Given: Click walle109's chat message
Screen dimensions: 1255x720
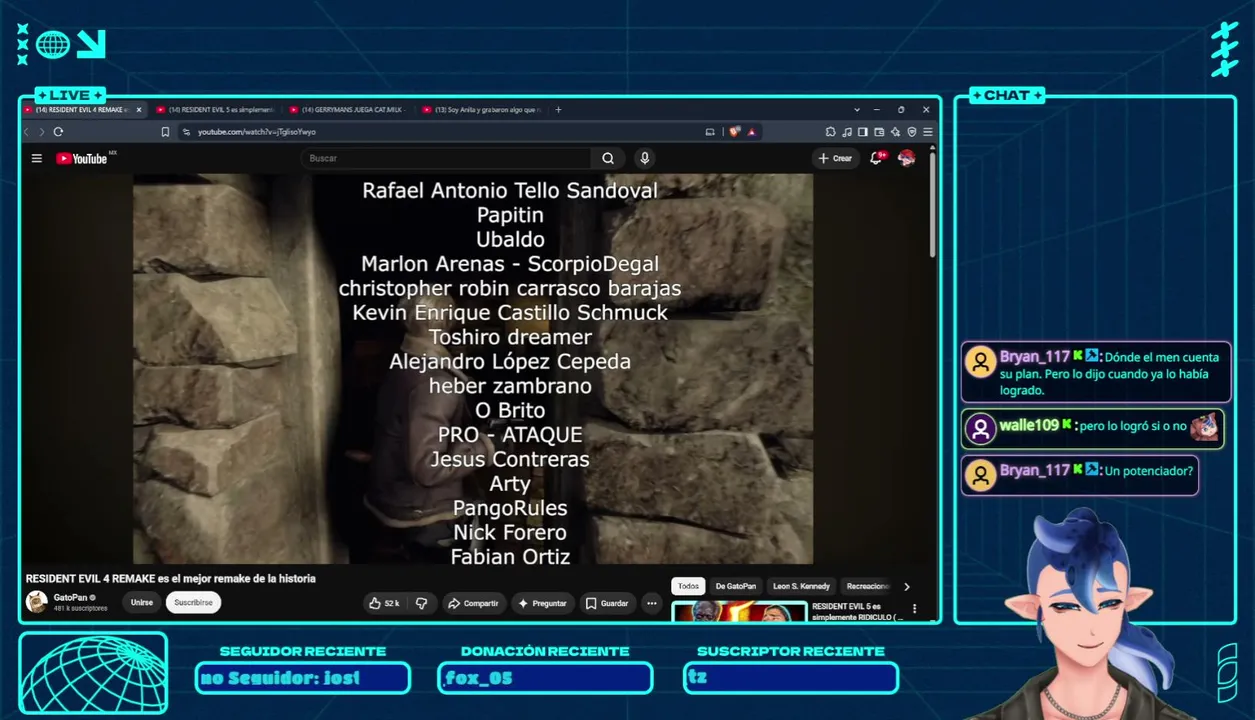Looking at the screenshot, I should pos(1092,428).
